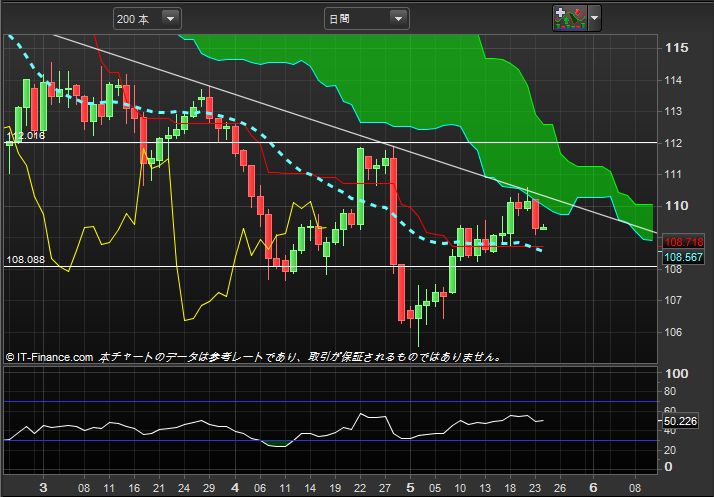
Task: Click the 110 price axis label
Action: 677,206
